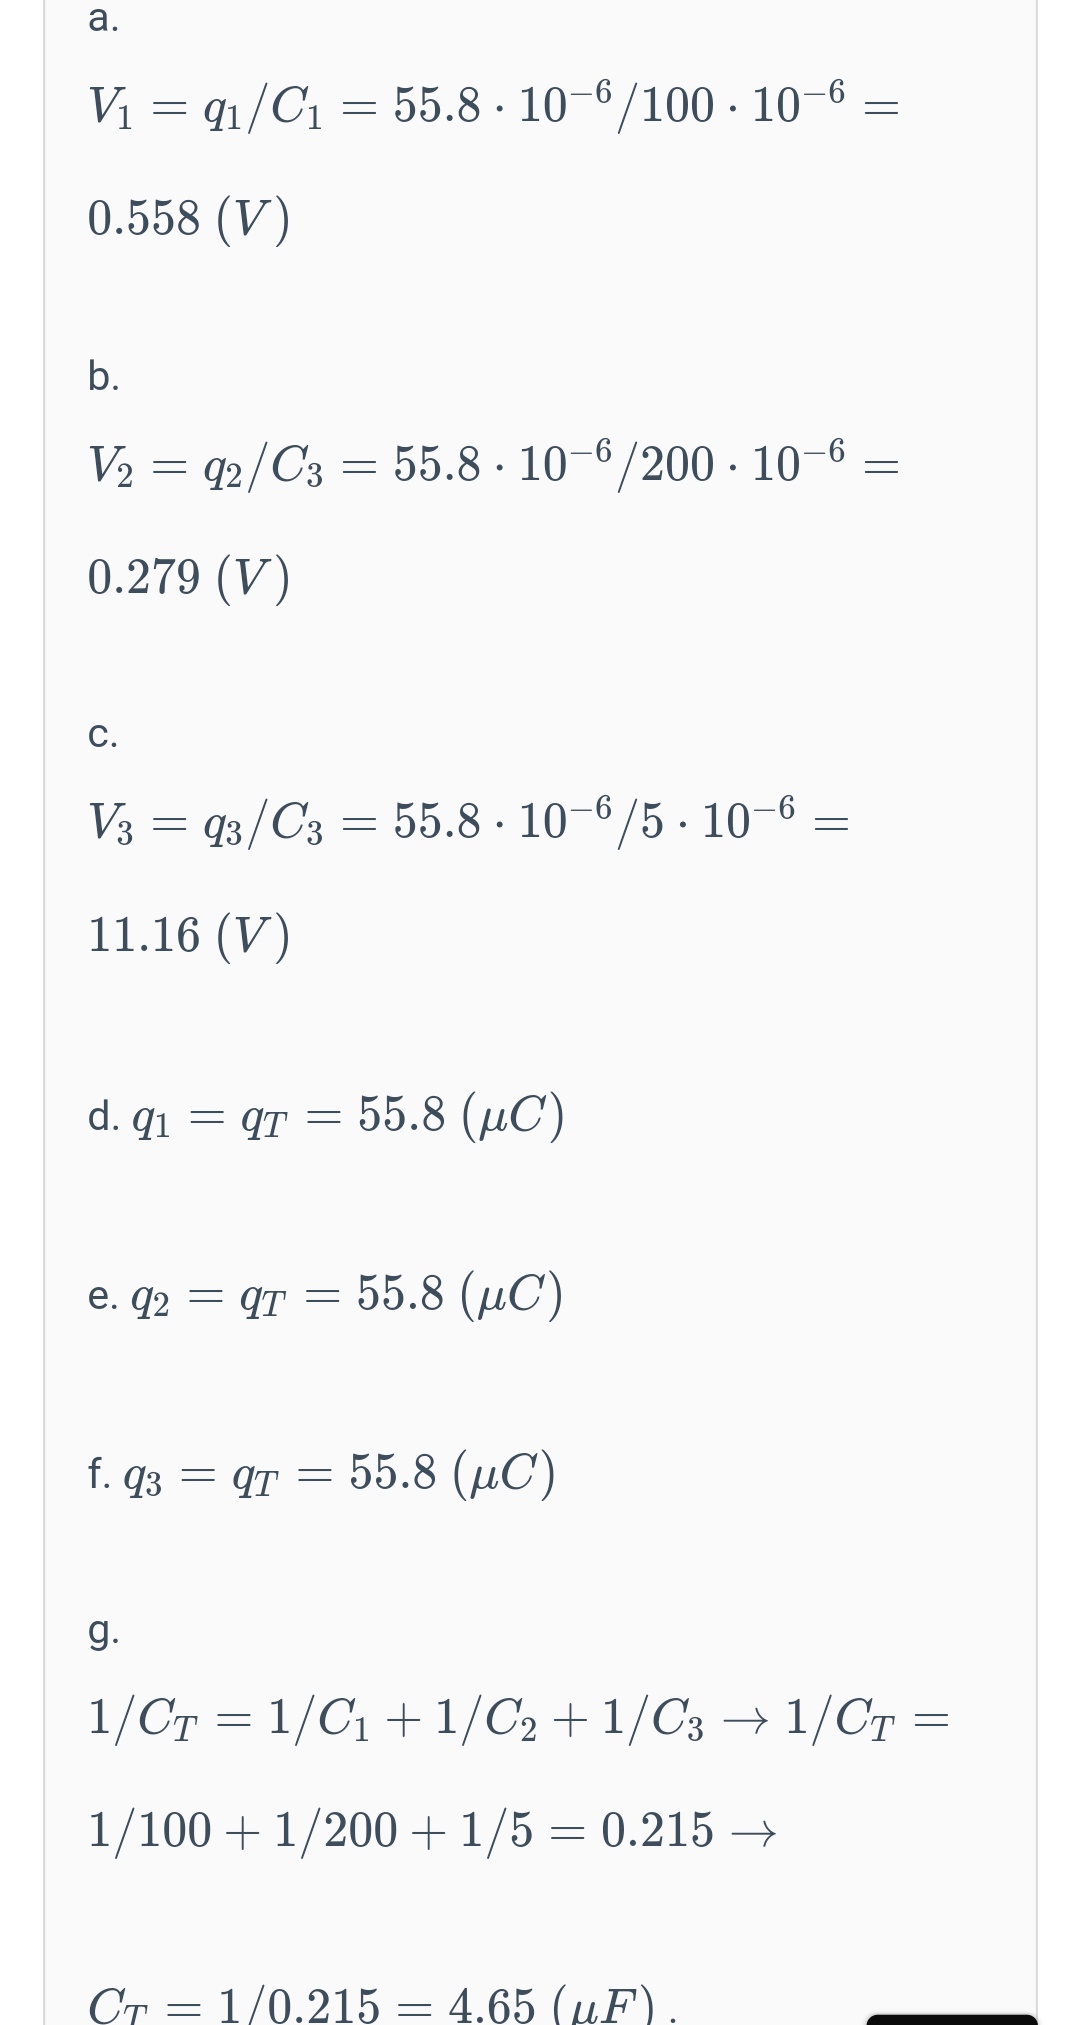Image resolution: width=1080 pixels, height=2025 pixels.
Task: Click the 11.16 (V) result
Action: (190, 935)
